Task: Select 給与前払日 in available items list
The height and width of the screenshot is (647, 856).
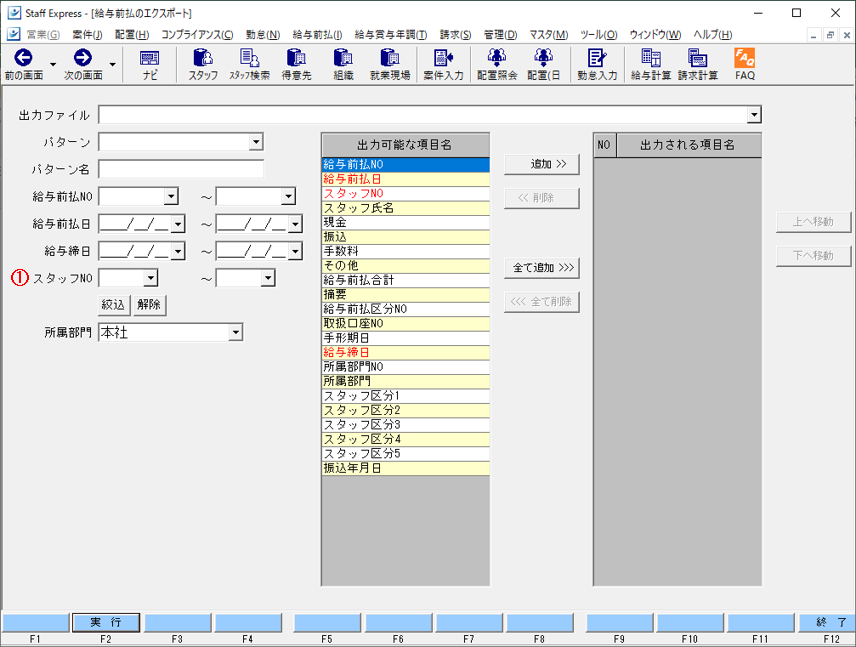Action: coord(406,179)
